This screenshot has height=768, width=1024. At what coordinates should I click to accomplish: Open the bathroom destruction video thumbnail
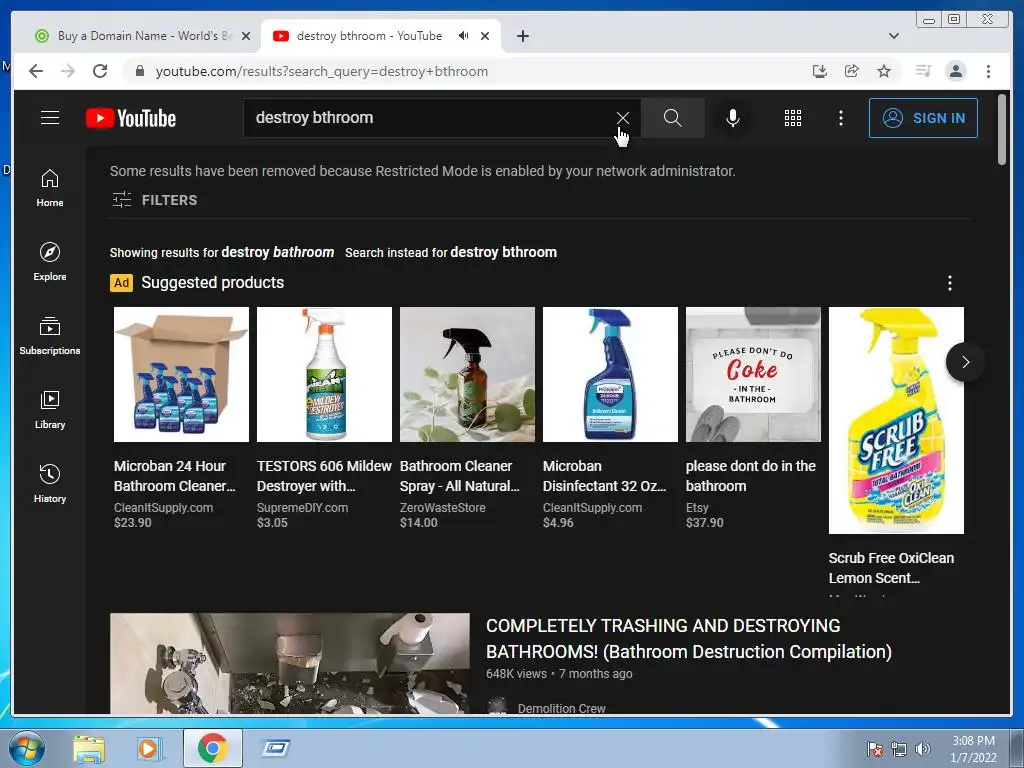[290, 663]
